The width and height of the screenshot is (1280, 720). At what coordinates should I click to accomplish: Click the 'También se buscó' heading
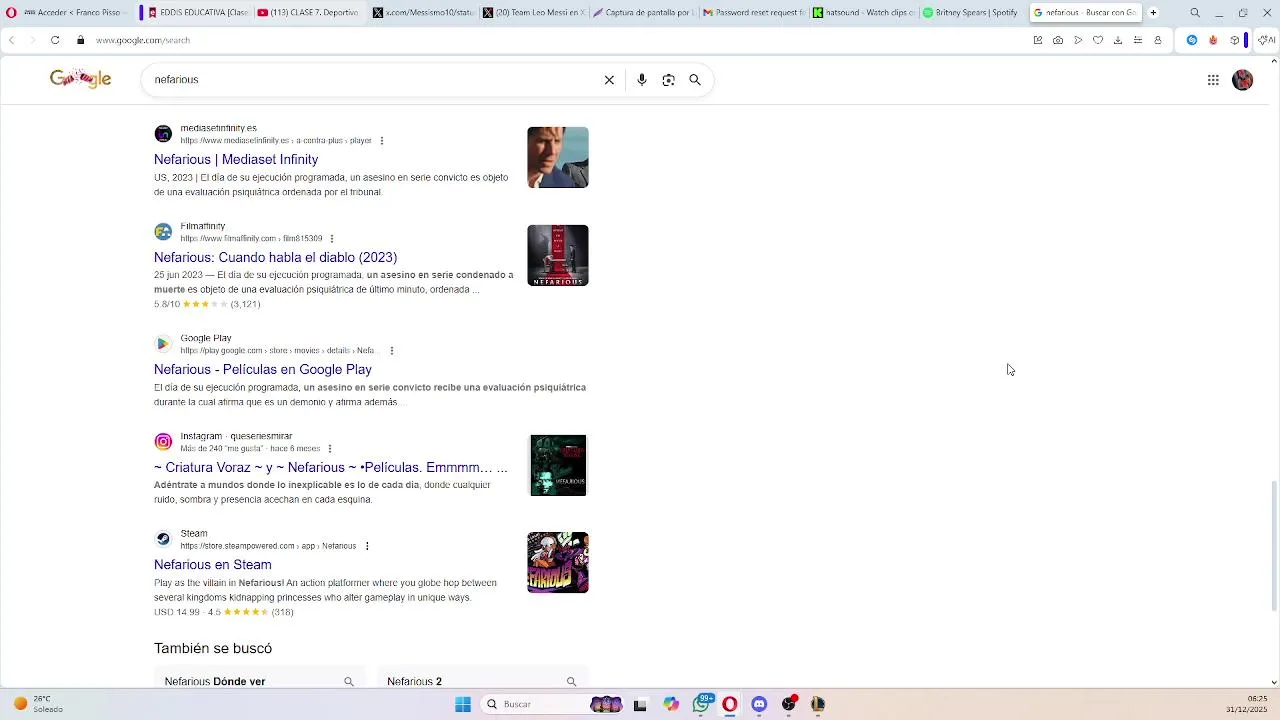pos(213,648)
